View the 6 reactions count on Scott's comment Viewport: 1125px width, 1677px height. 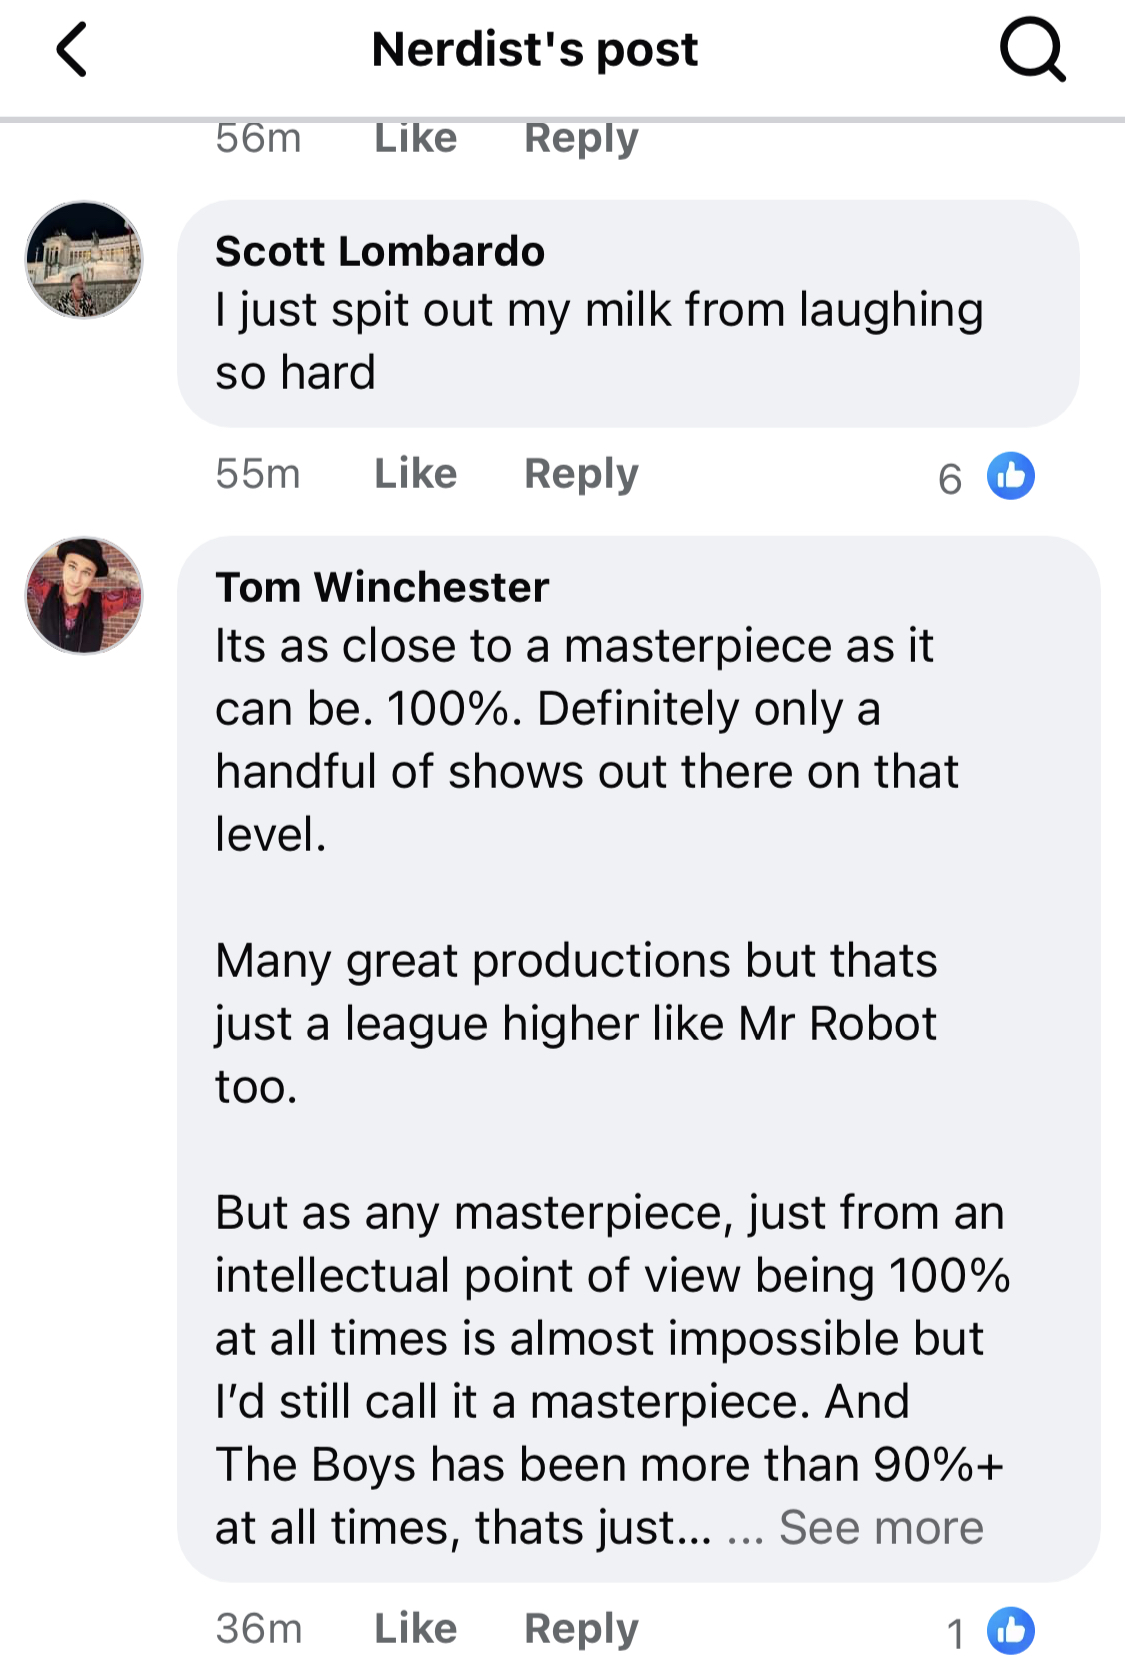coord(950,479)
